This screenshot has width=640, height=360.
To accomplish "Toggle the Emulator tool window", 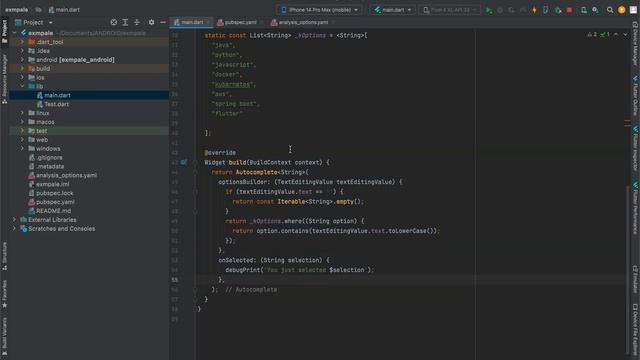I will pyautogui.click(x=635, y=279).
